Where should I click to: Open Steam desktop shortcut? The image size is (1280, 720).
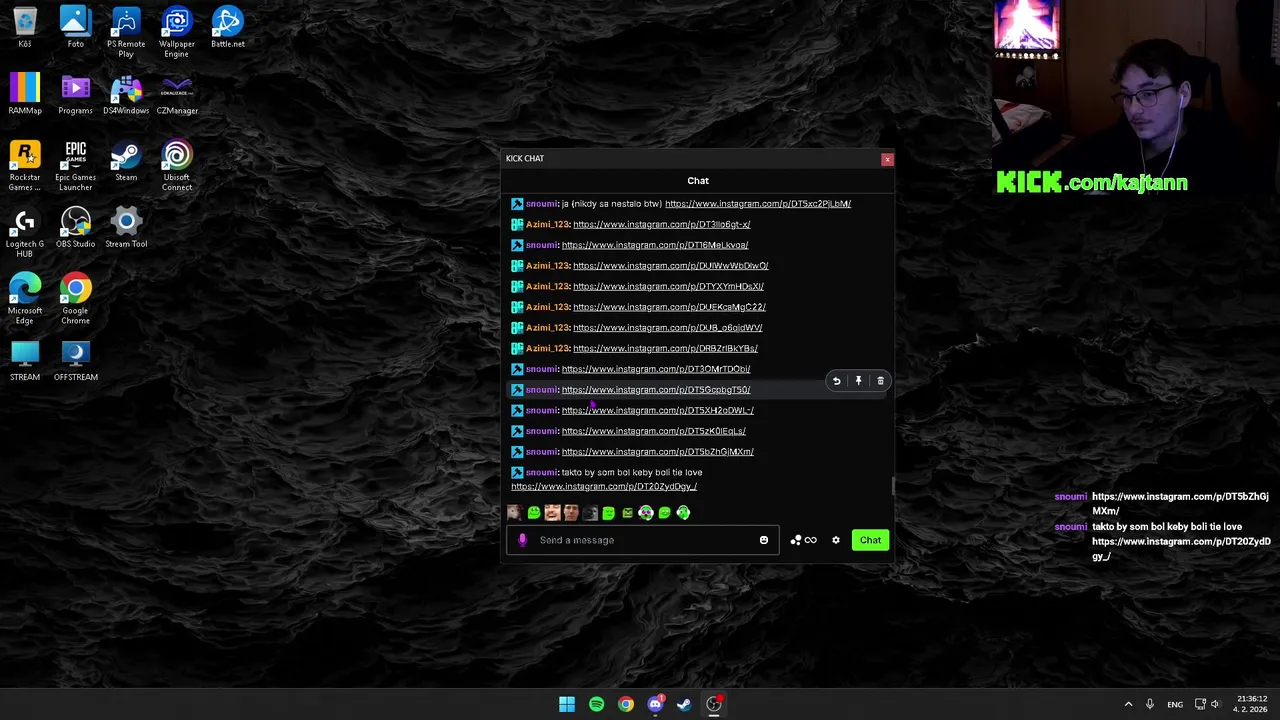(126, 161)
